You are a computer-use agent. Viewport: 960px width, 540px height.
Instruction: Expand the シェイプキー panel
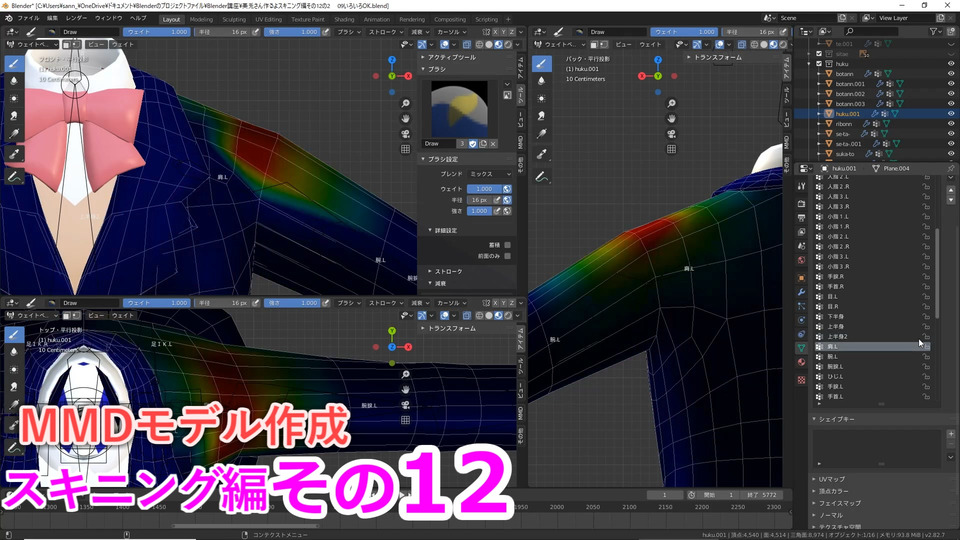(836, 419)
